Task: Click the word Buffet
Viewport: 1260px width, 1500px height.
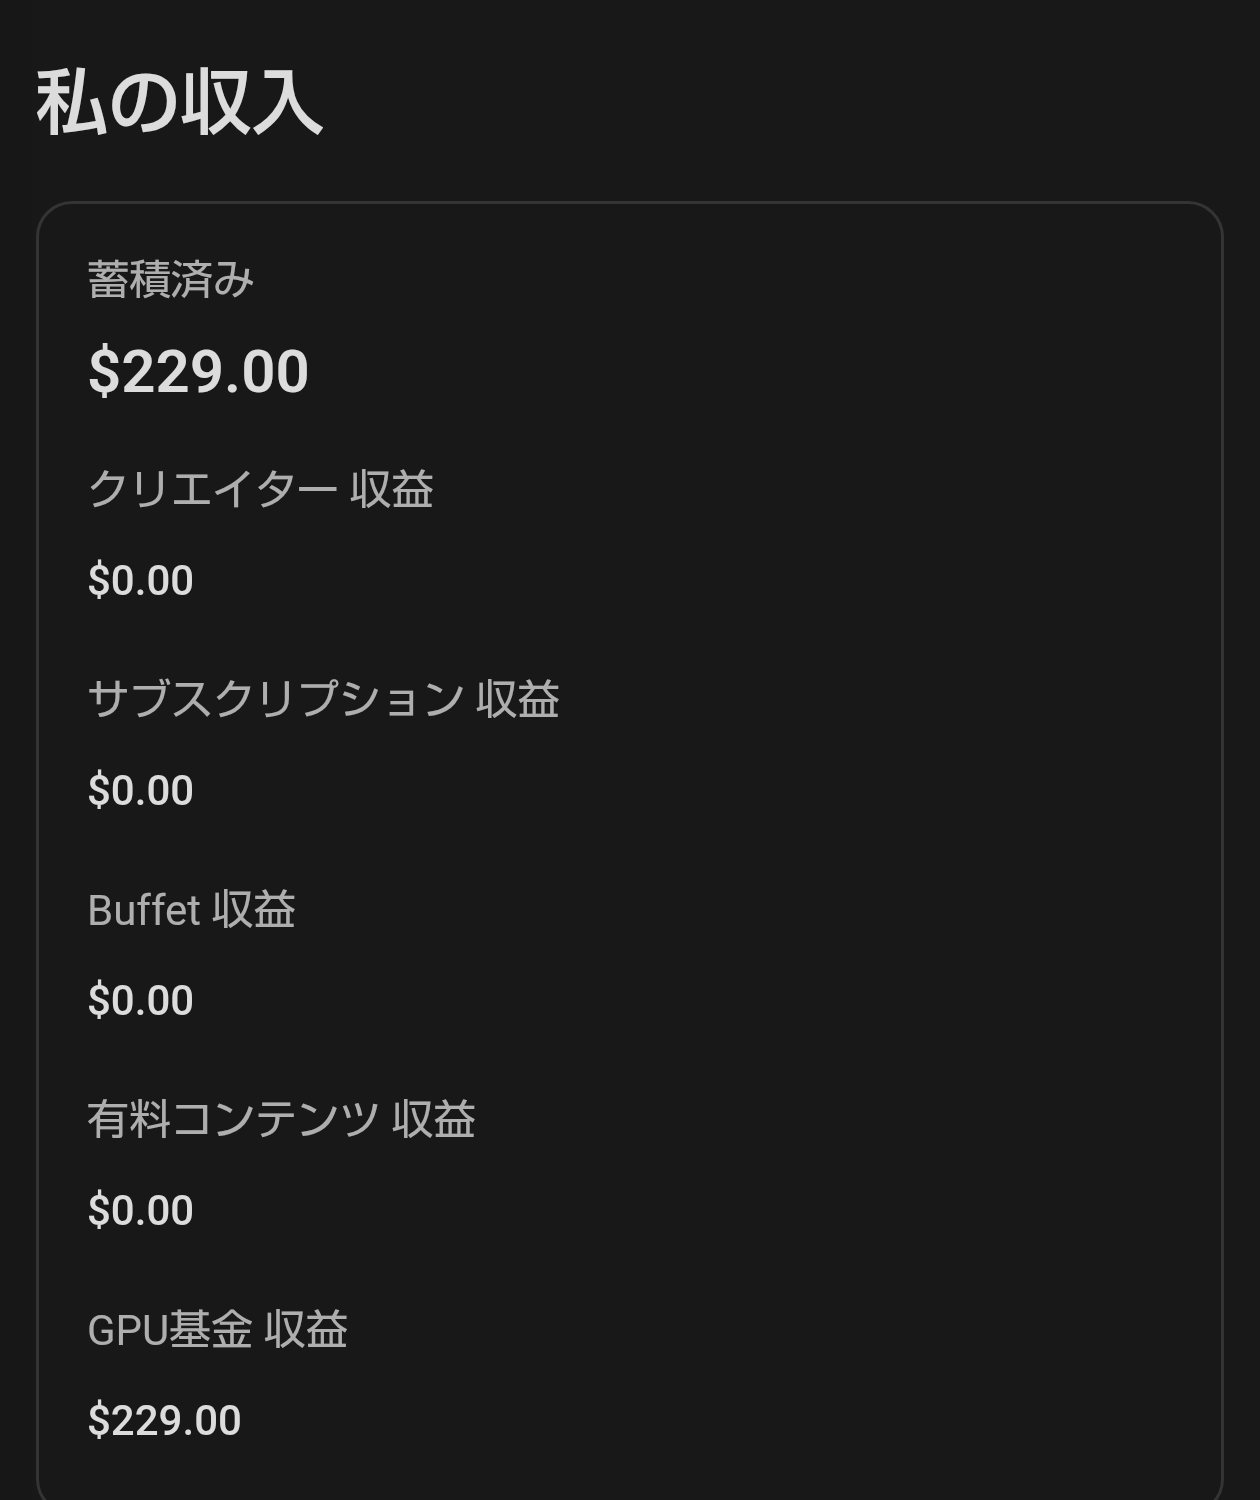Action: (144, 911)
